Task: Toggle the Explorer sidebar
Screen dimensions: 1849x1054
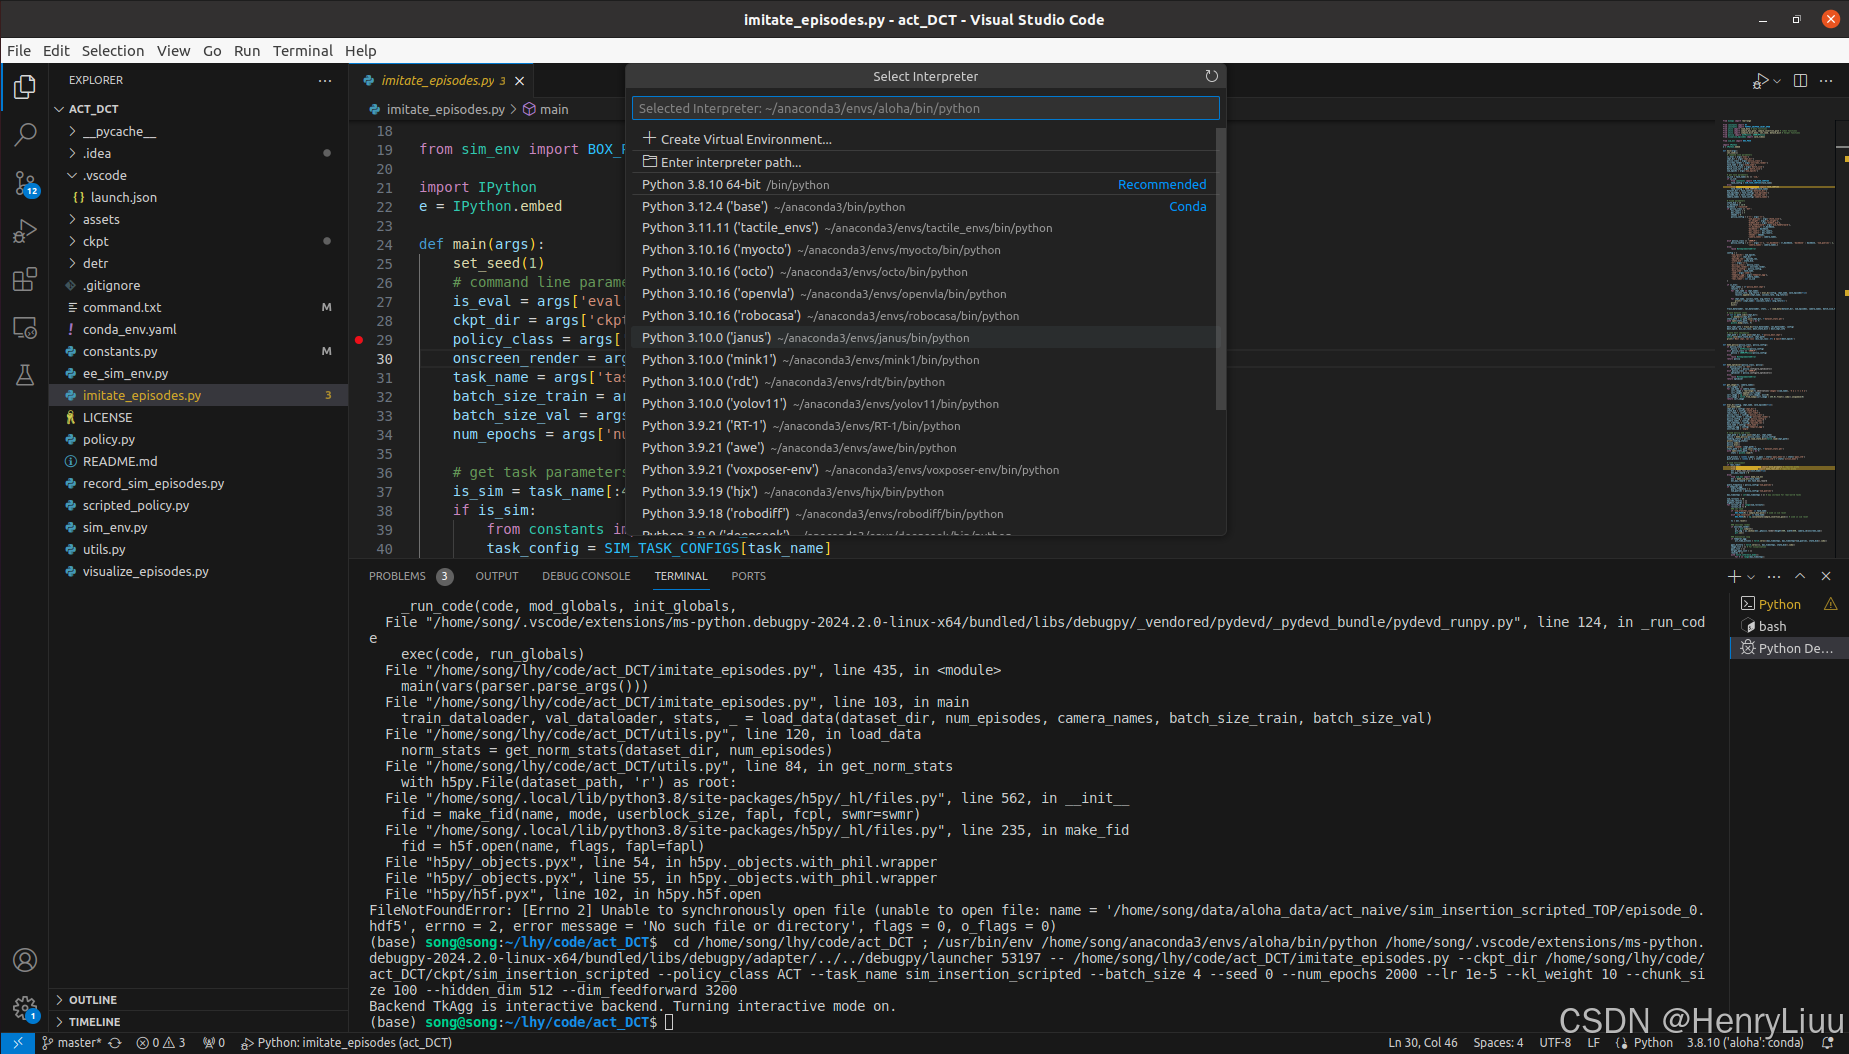Action: tap(25, 87)
